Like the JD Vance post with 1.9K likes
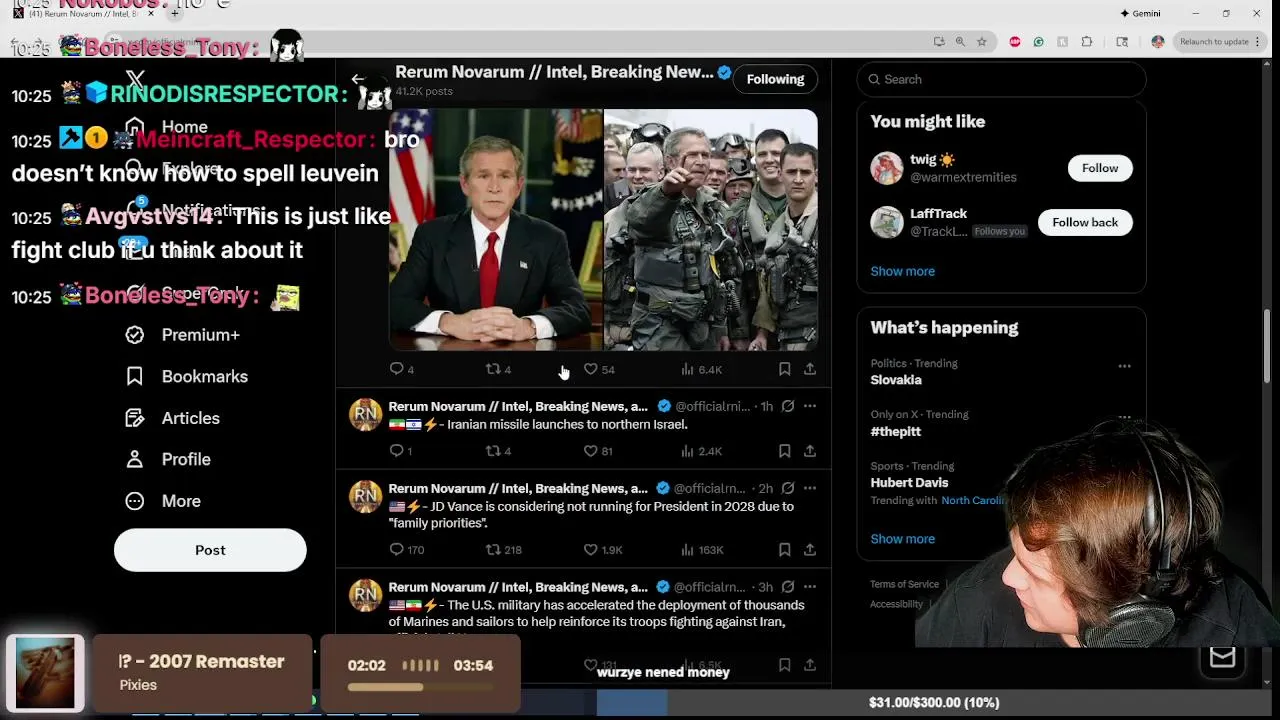 pos(591,549)
